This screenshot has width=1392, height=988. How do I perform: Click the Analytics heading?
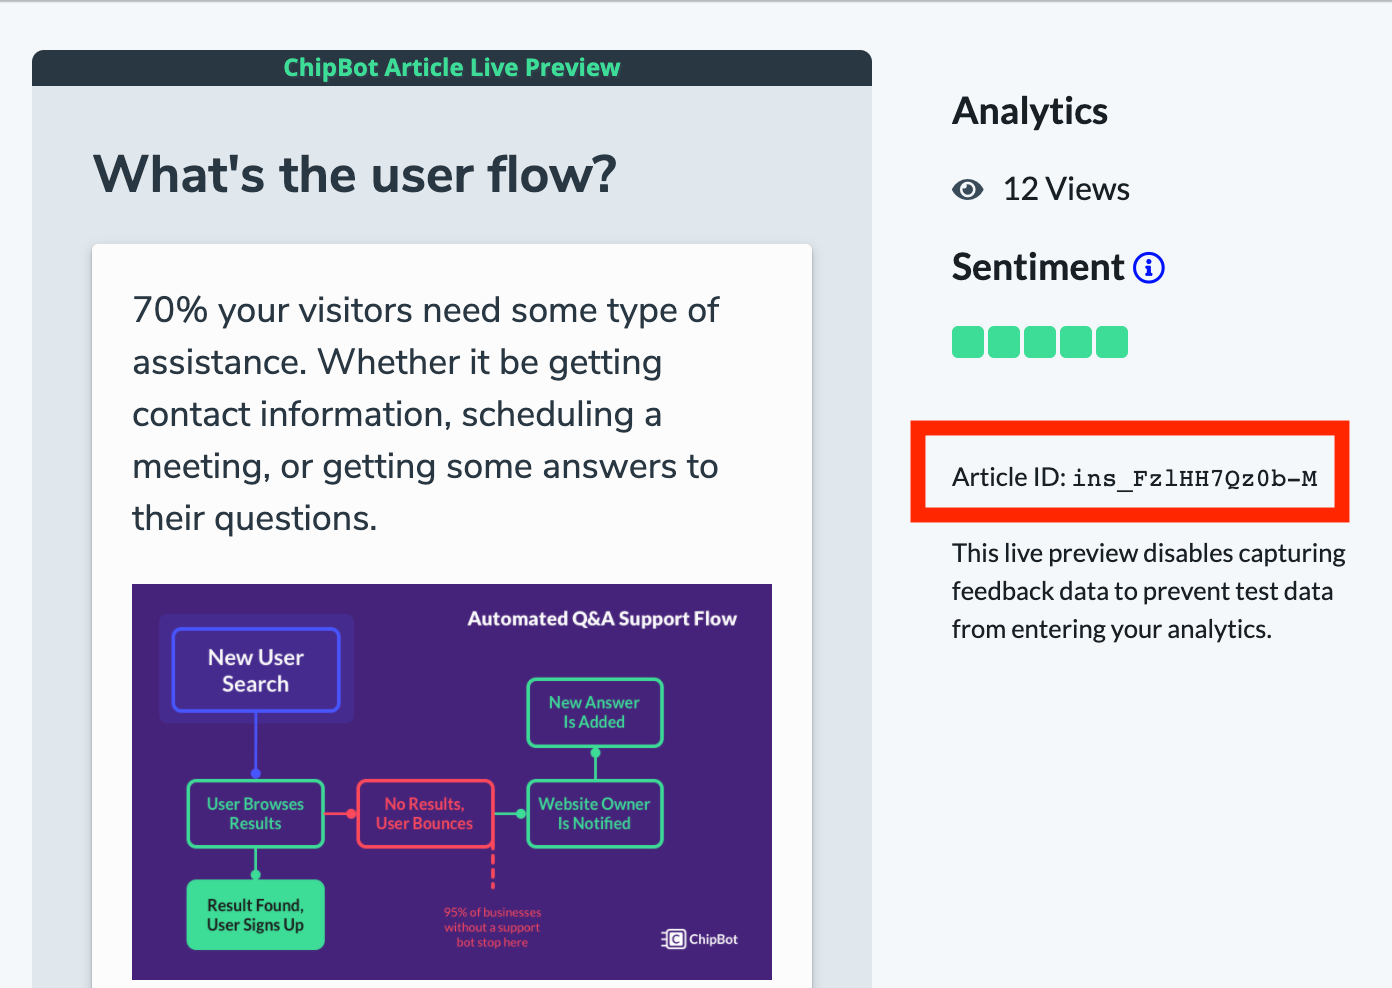1030,111
